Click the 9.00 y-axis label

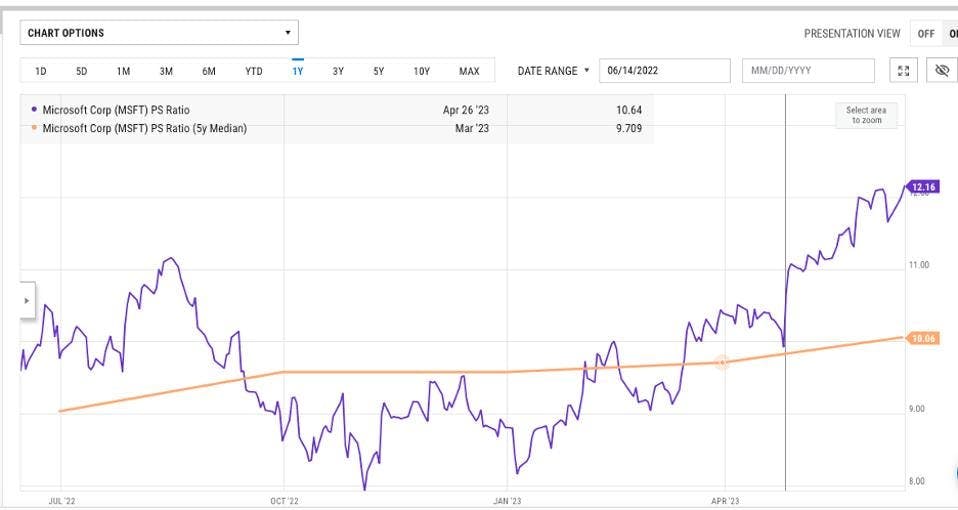(x=916, y=409)
